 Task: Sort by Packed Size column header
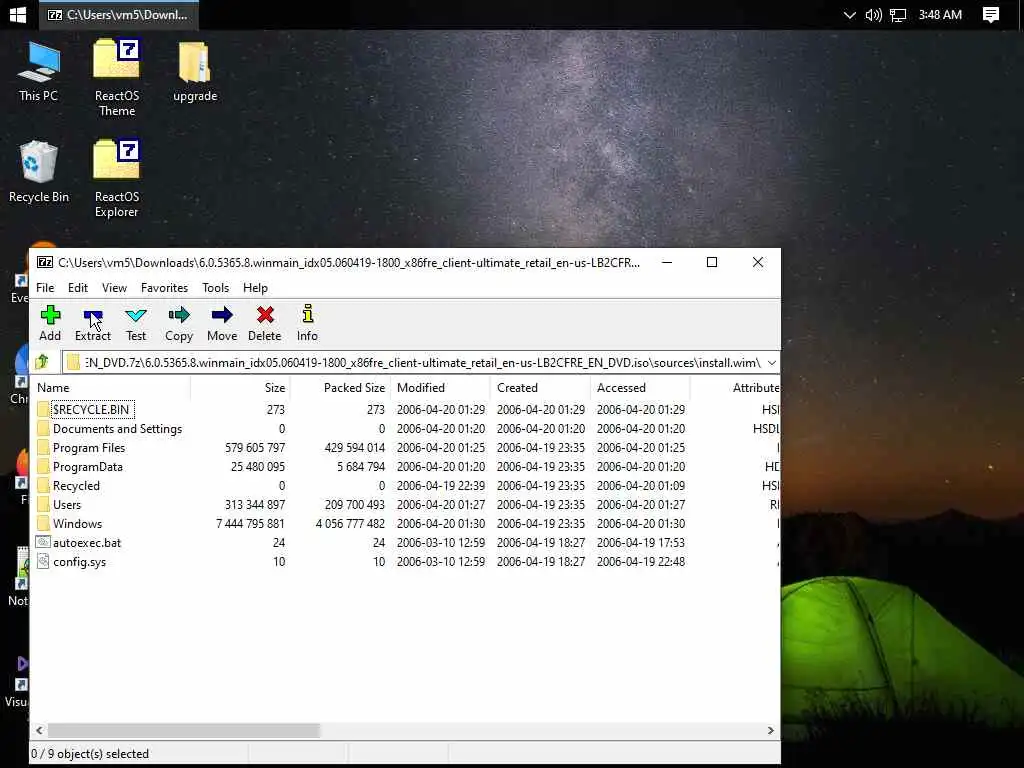click(x=340, y=388)
